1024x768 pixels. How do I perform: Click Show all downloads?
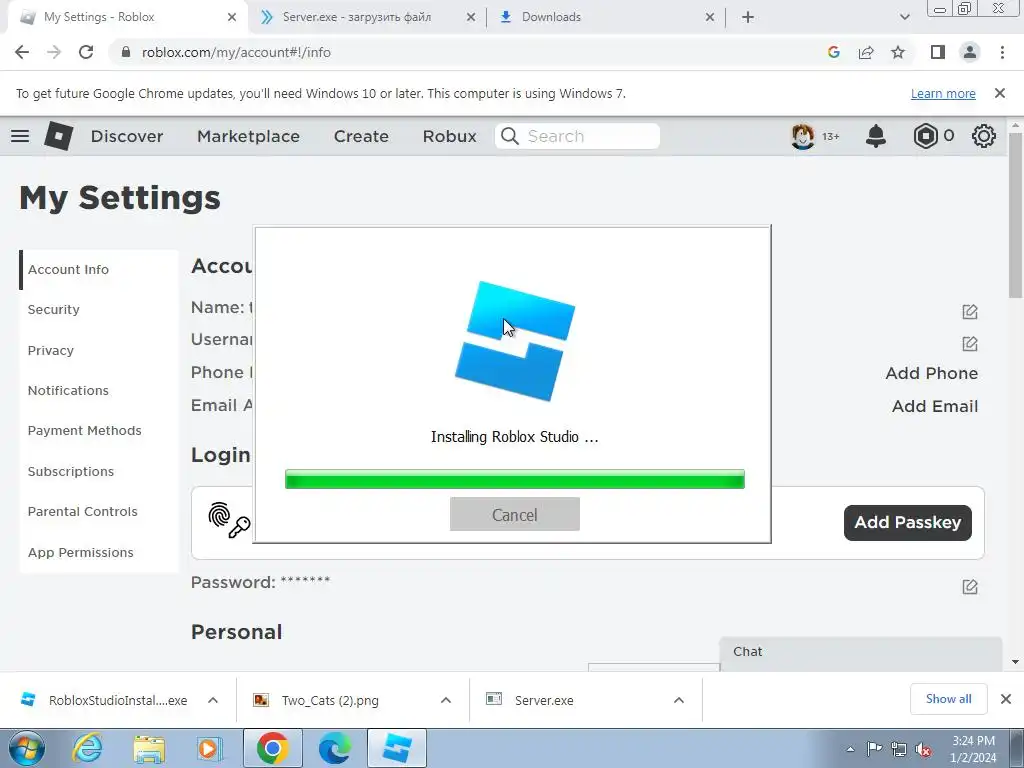tap(948, 699)
